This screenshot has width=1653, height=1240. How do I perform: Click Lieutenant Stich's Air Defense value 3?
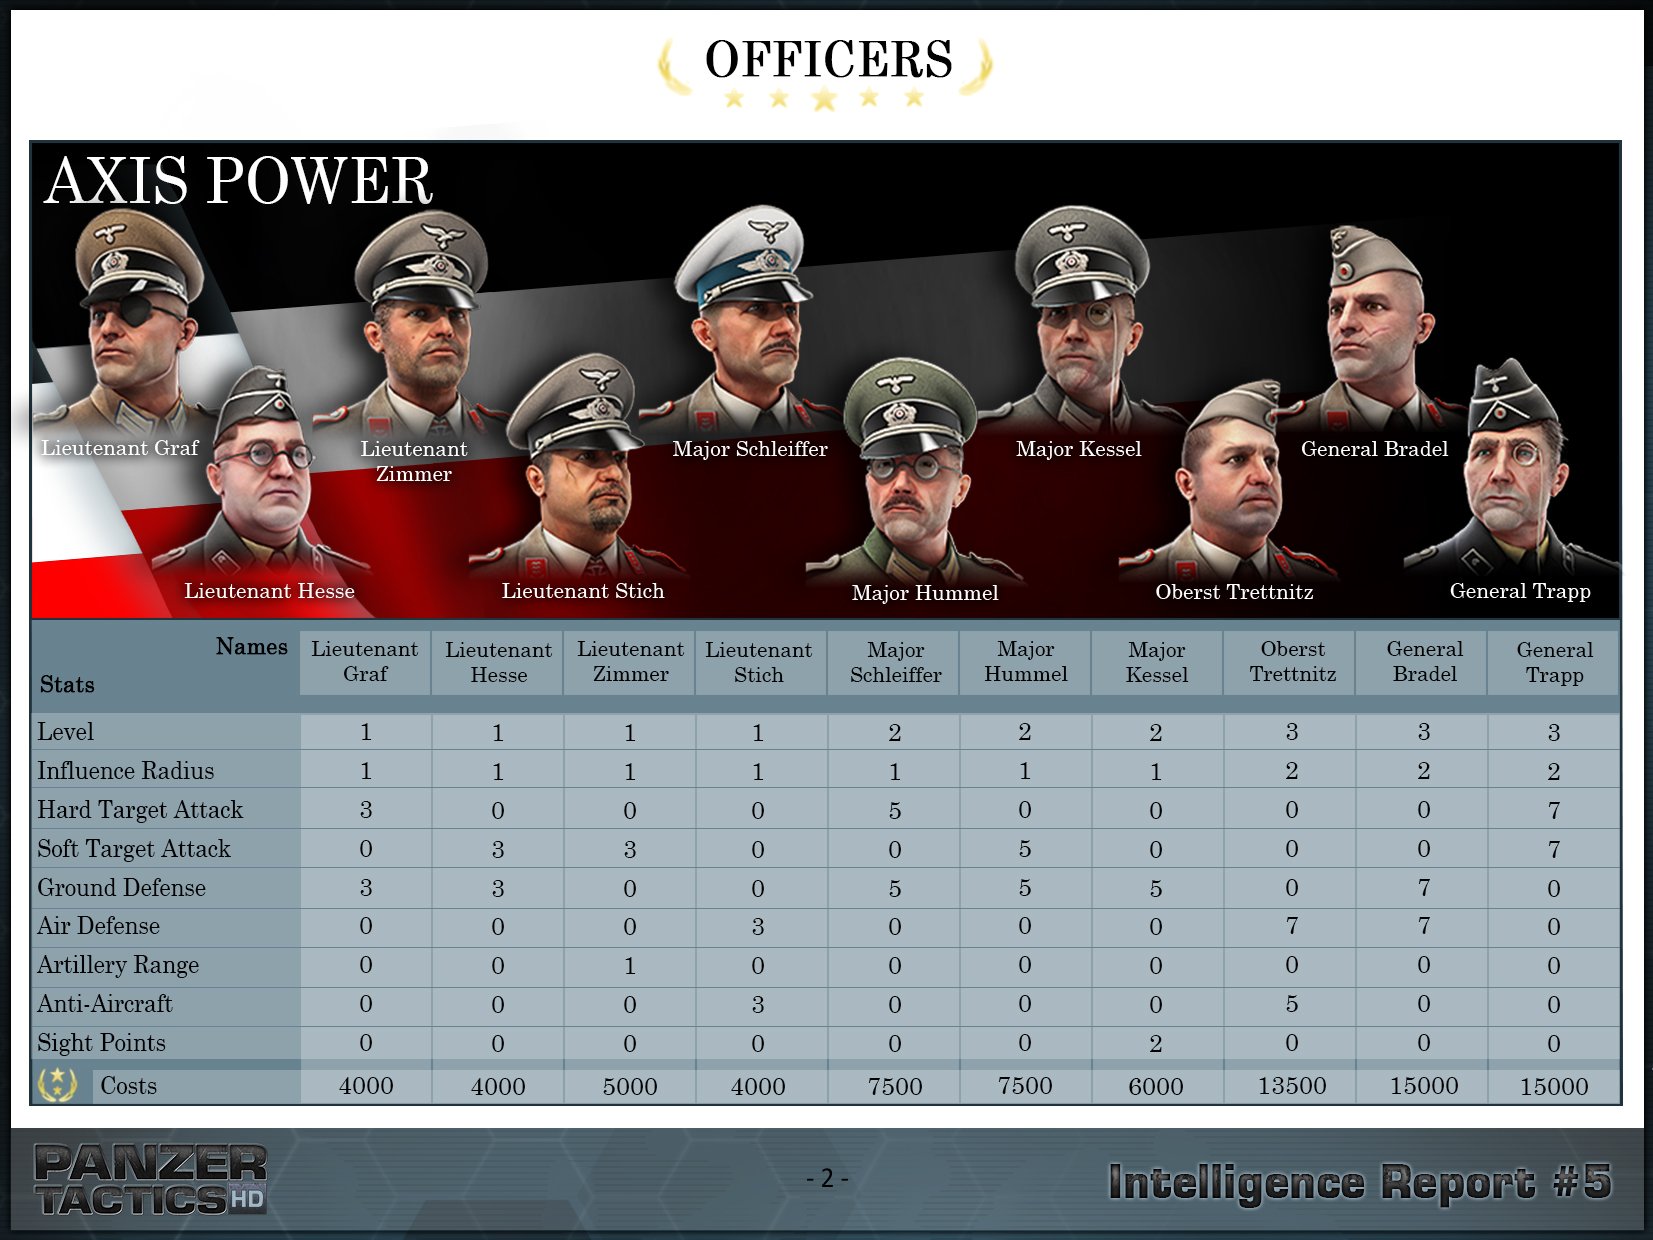[x=758, y=927]
